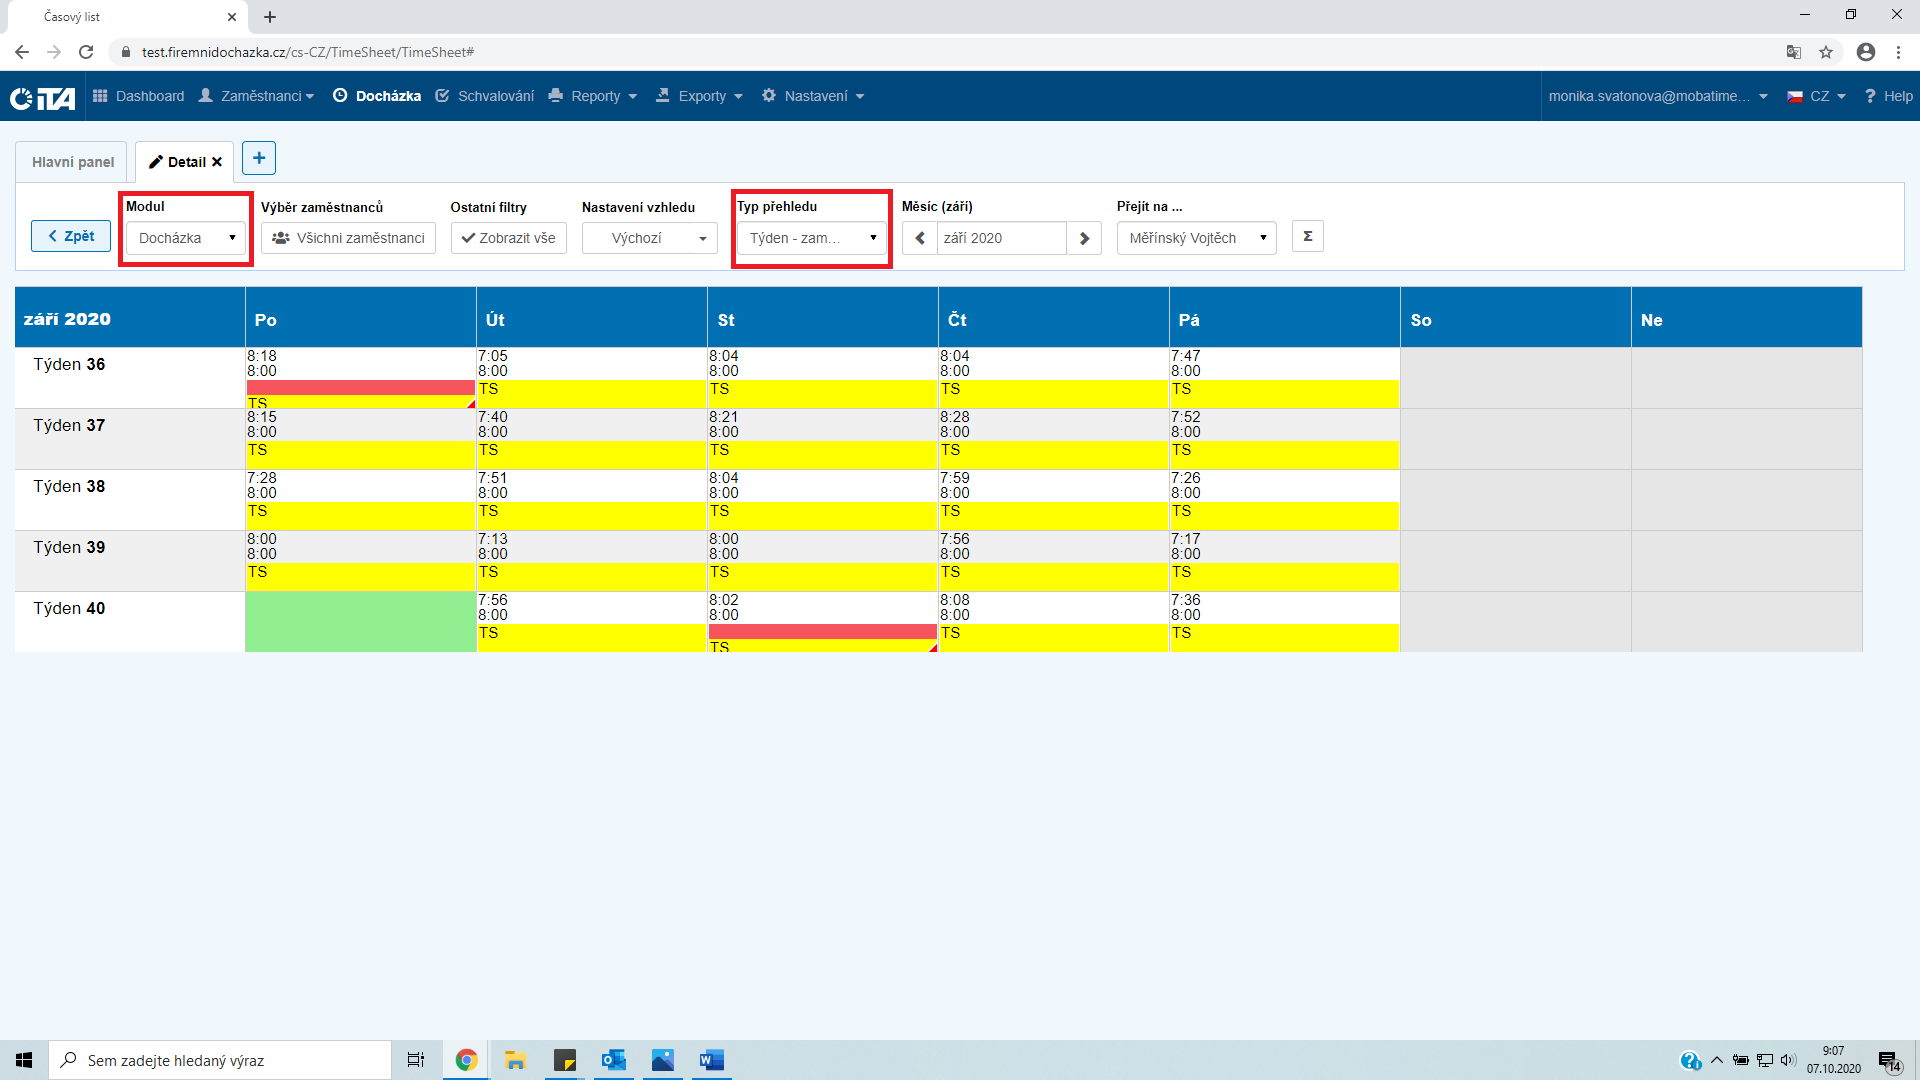Viewport: 1920px width, 1080px height.
Task: Click Všichni zaměstnanci button
Action: click(x=348, y=238)
